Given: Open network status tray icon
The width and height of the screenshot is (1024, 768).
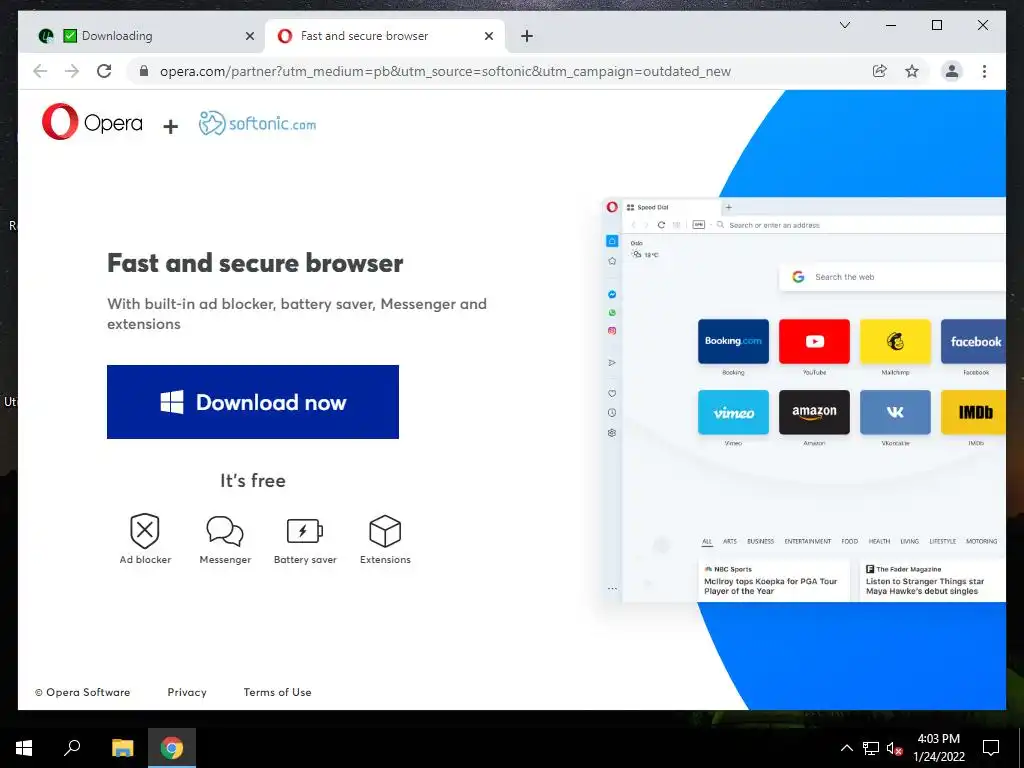Looking at the screenshot, I should pos(871,748).
